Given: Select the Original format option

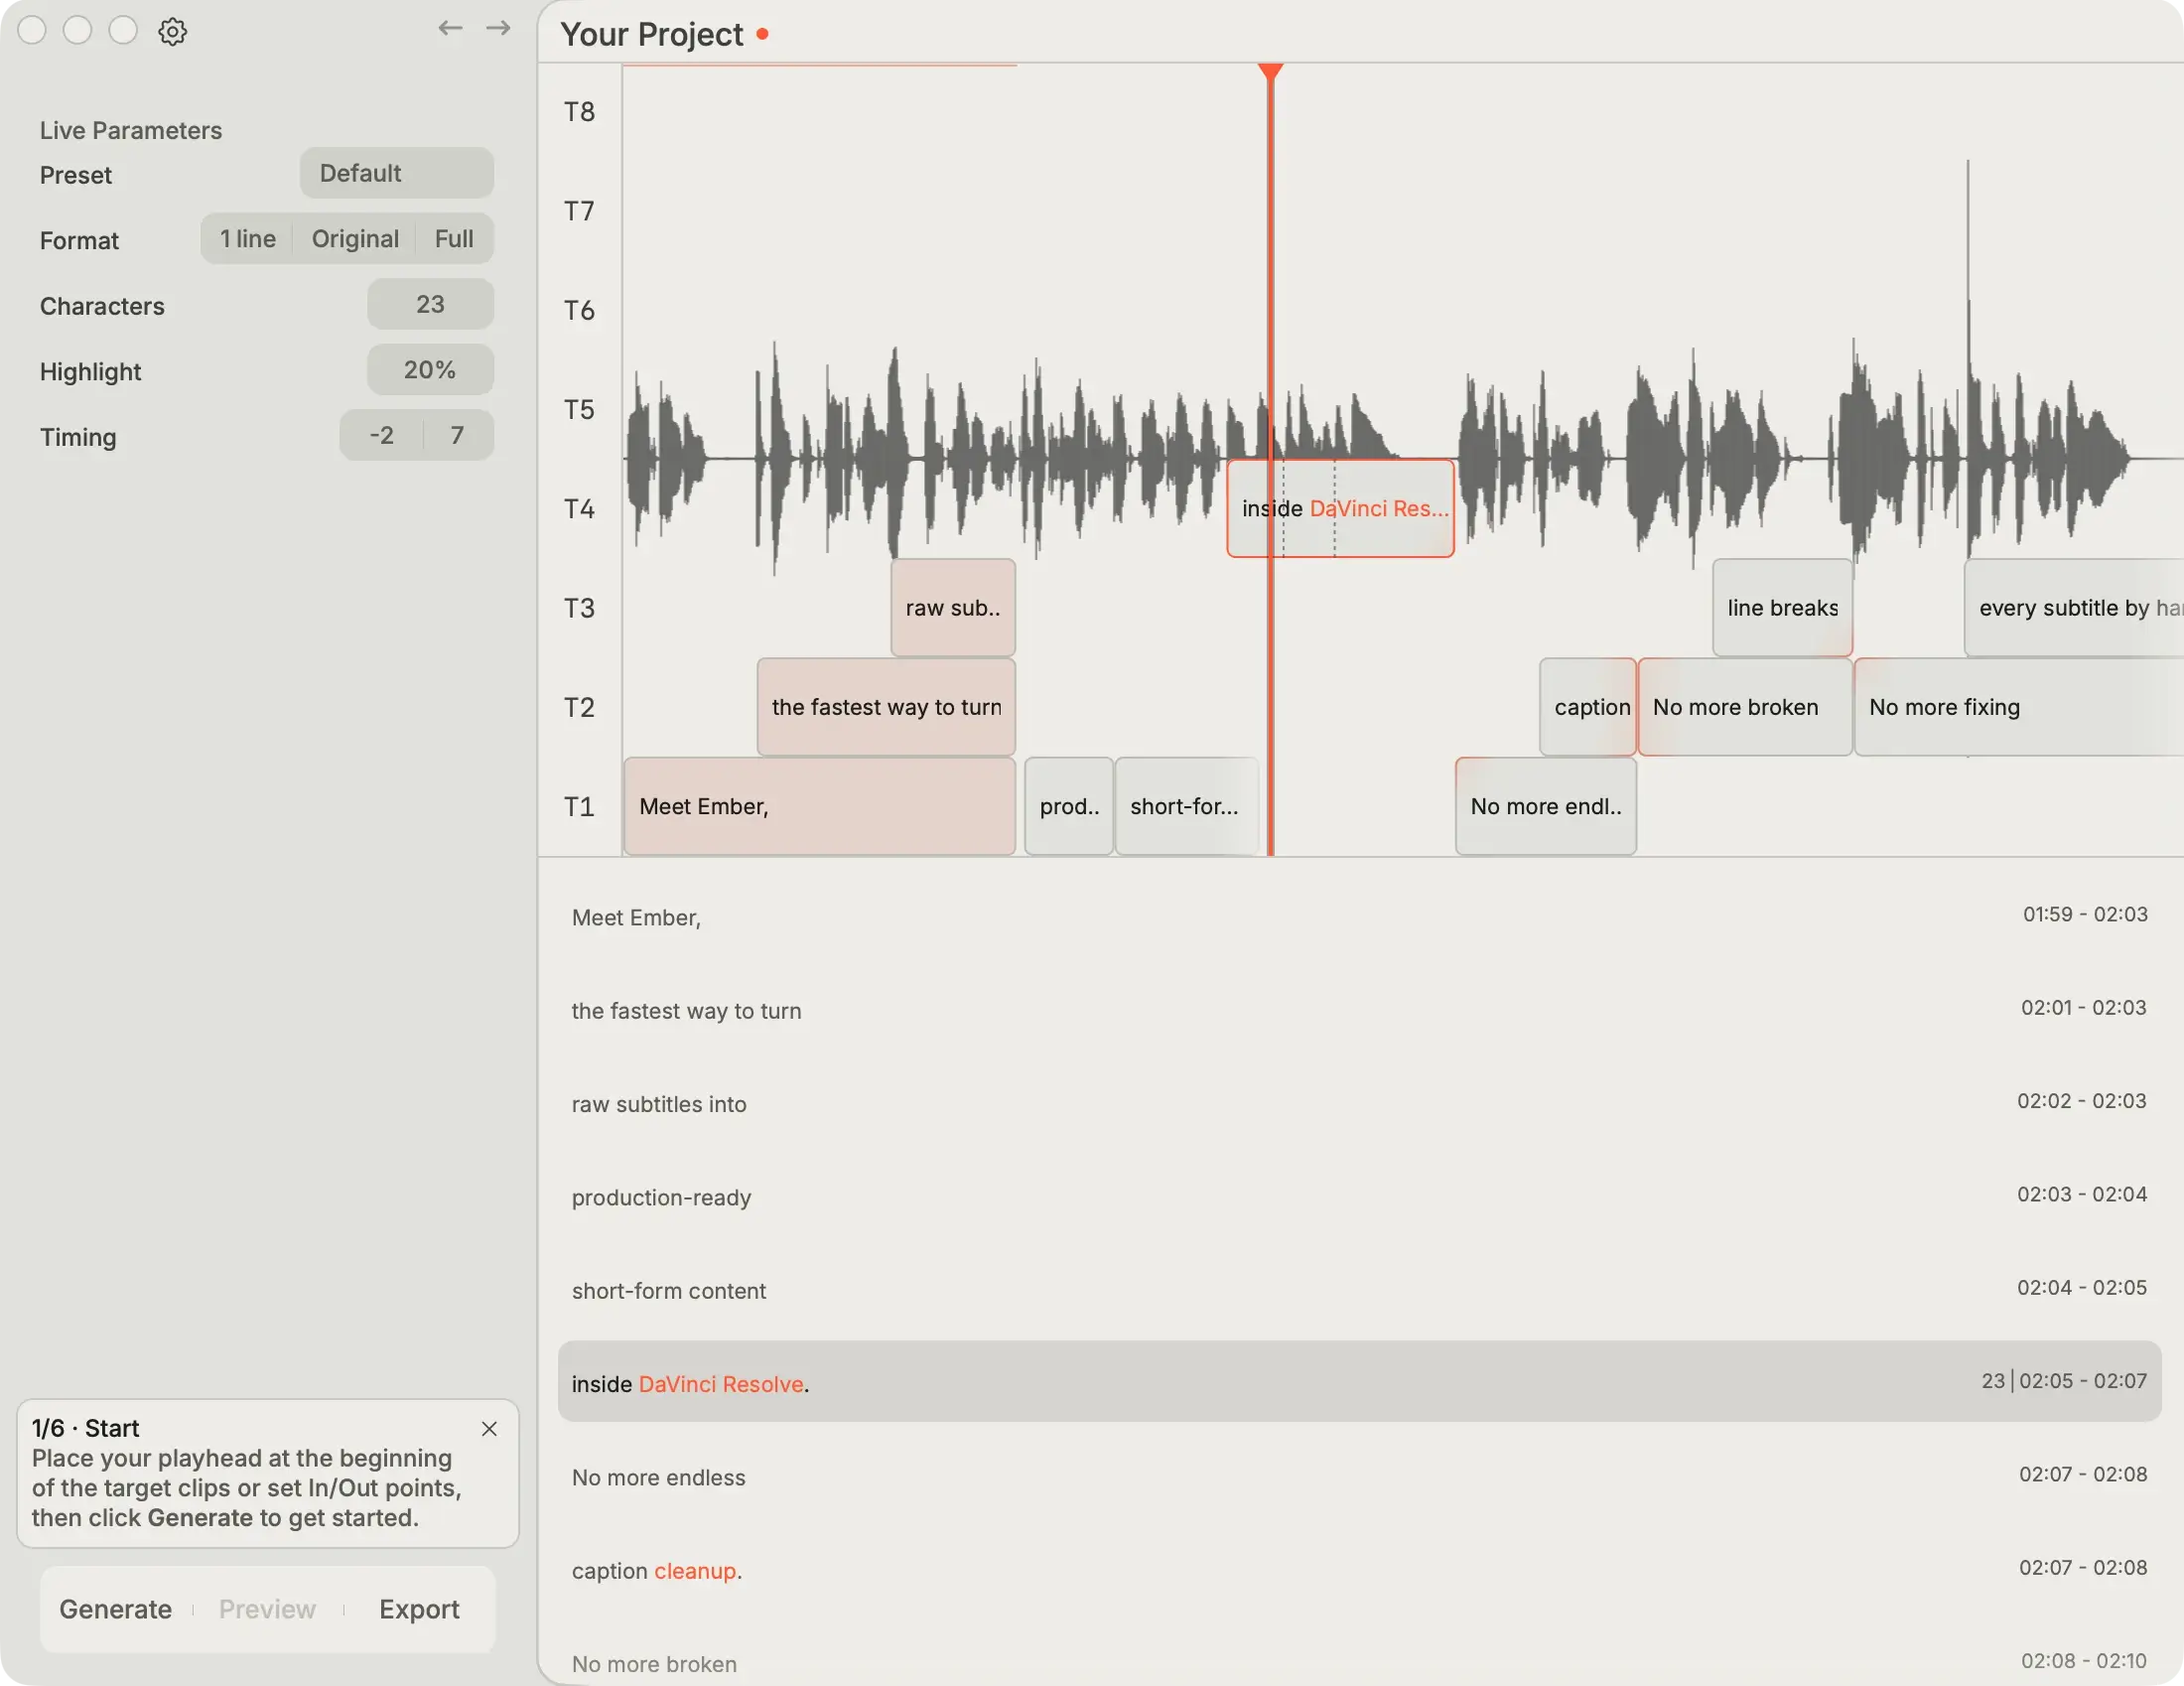Looking at the screenshot, I should (x=355, y=239).
